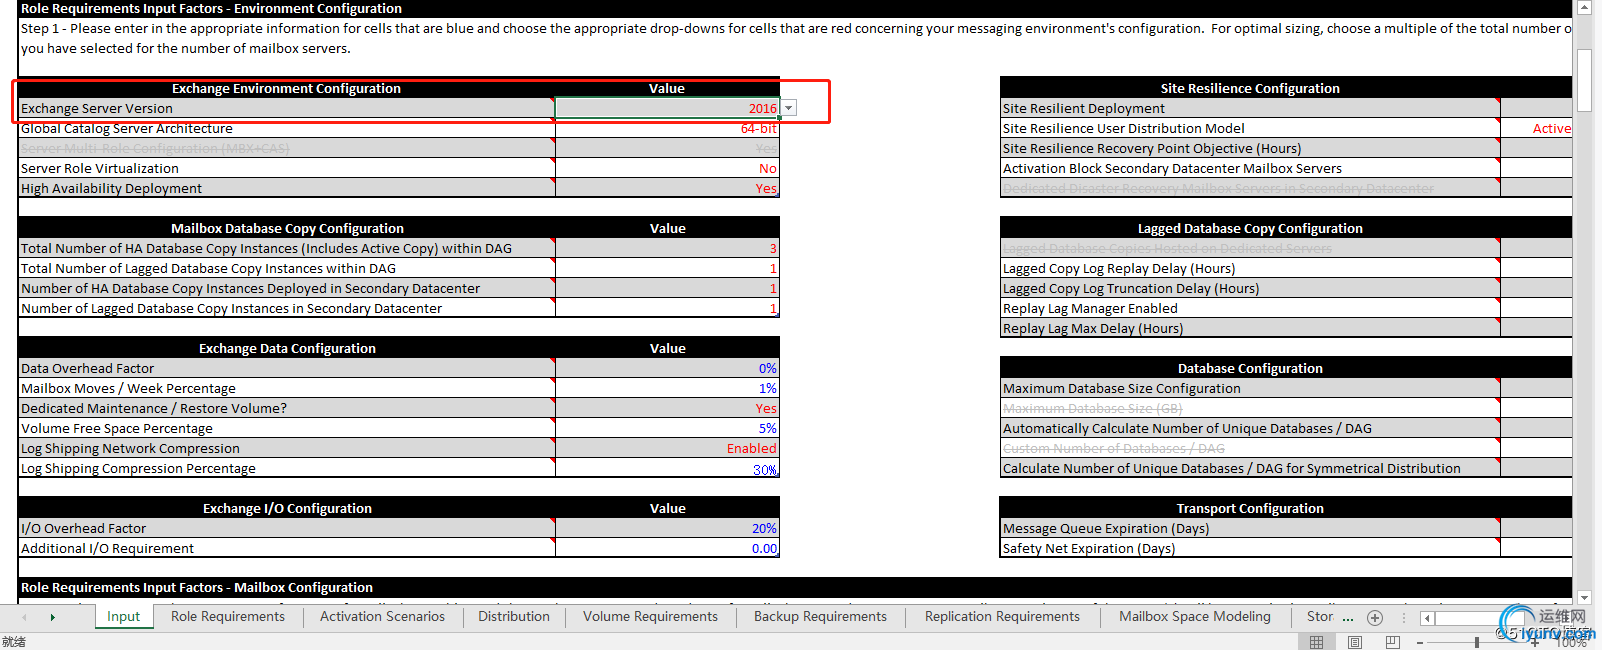Click the vertical scrollbar up arrow
The height and width of the screenshot is (650, 1602).
[1584, 7]
